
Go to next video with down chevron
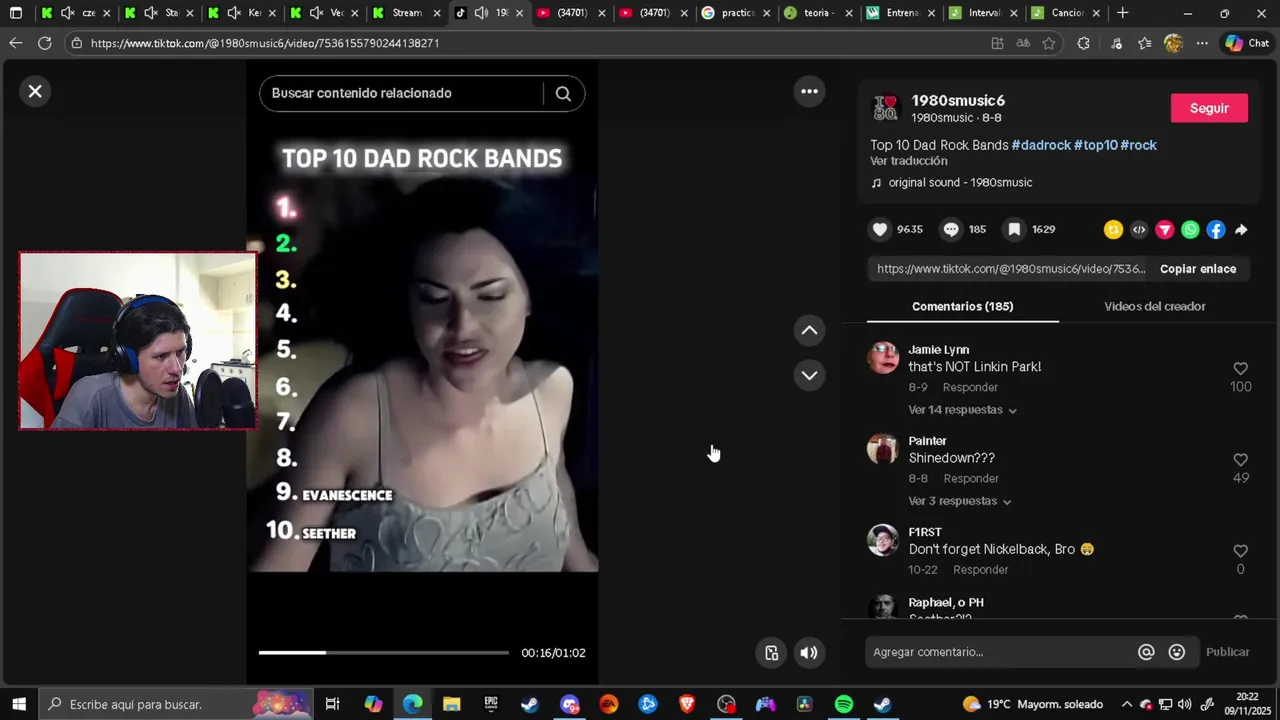pos(809,375)
